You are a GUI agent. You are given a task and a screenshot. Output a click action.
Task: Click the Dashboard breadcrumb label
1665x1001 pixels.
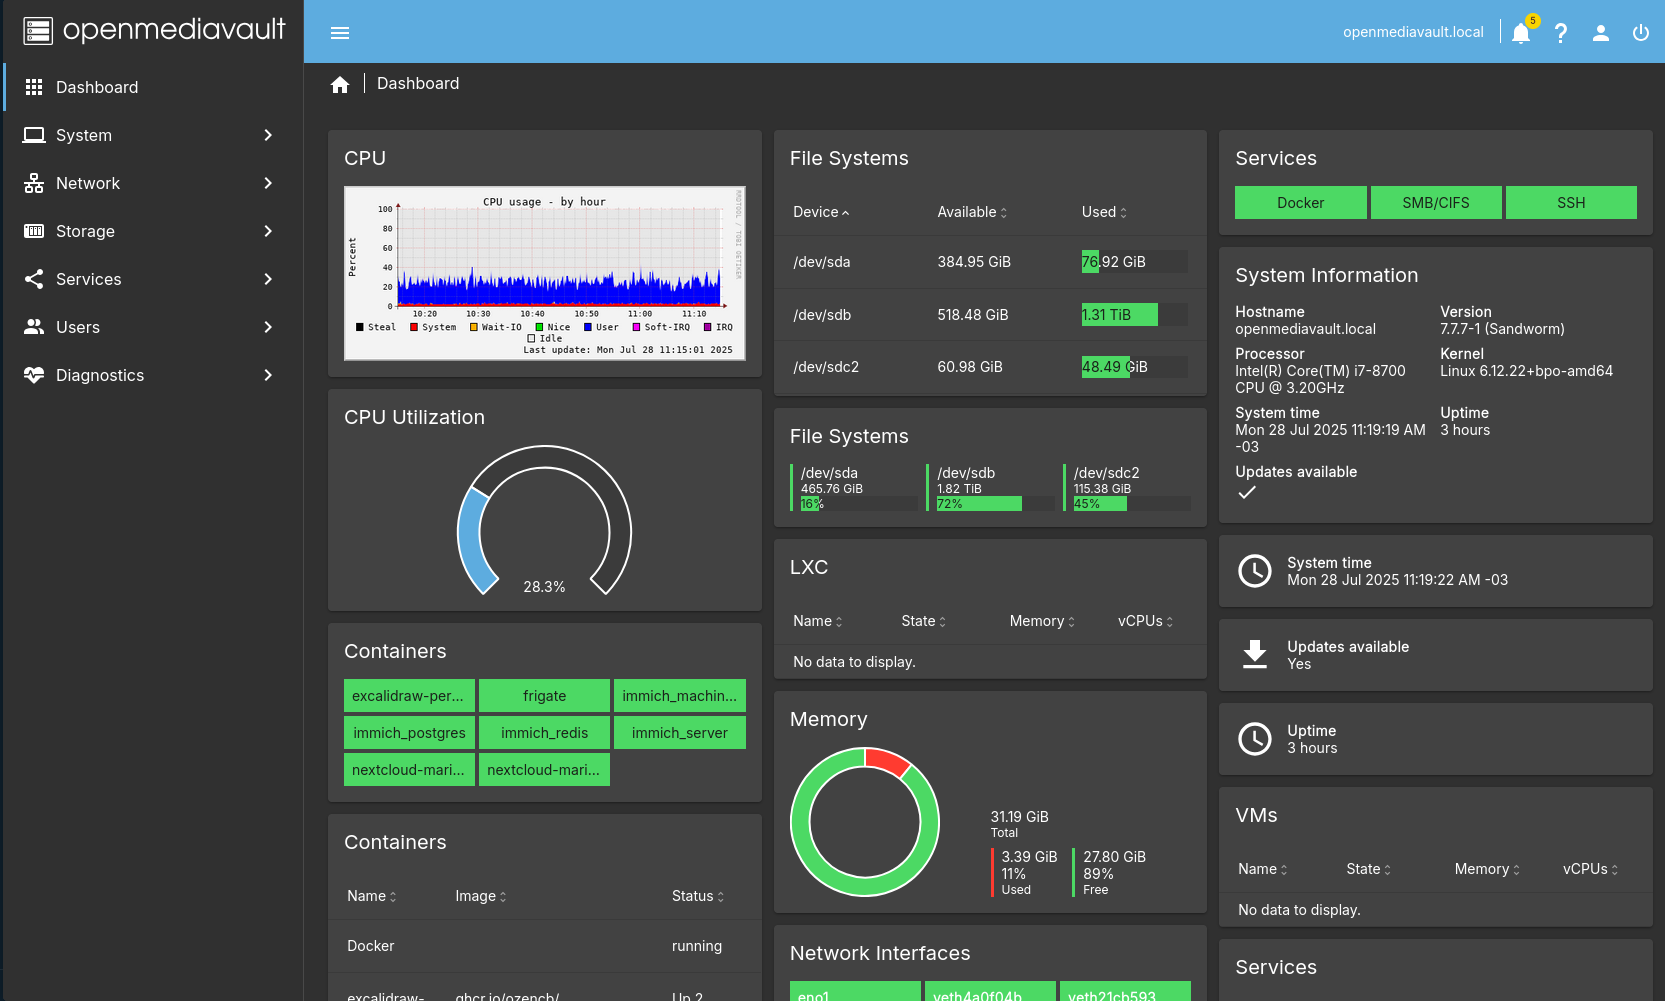418,84
